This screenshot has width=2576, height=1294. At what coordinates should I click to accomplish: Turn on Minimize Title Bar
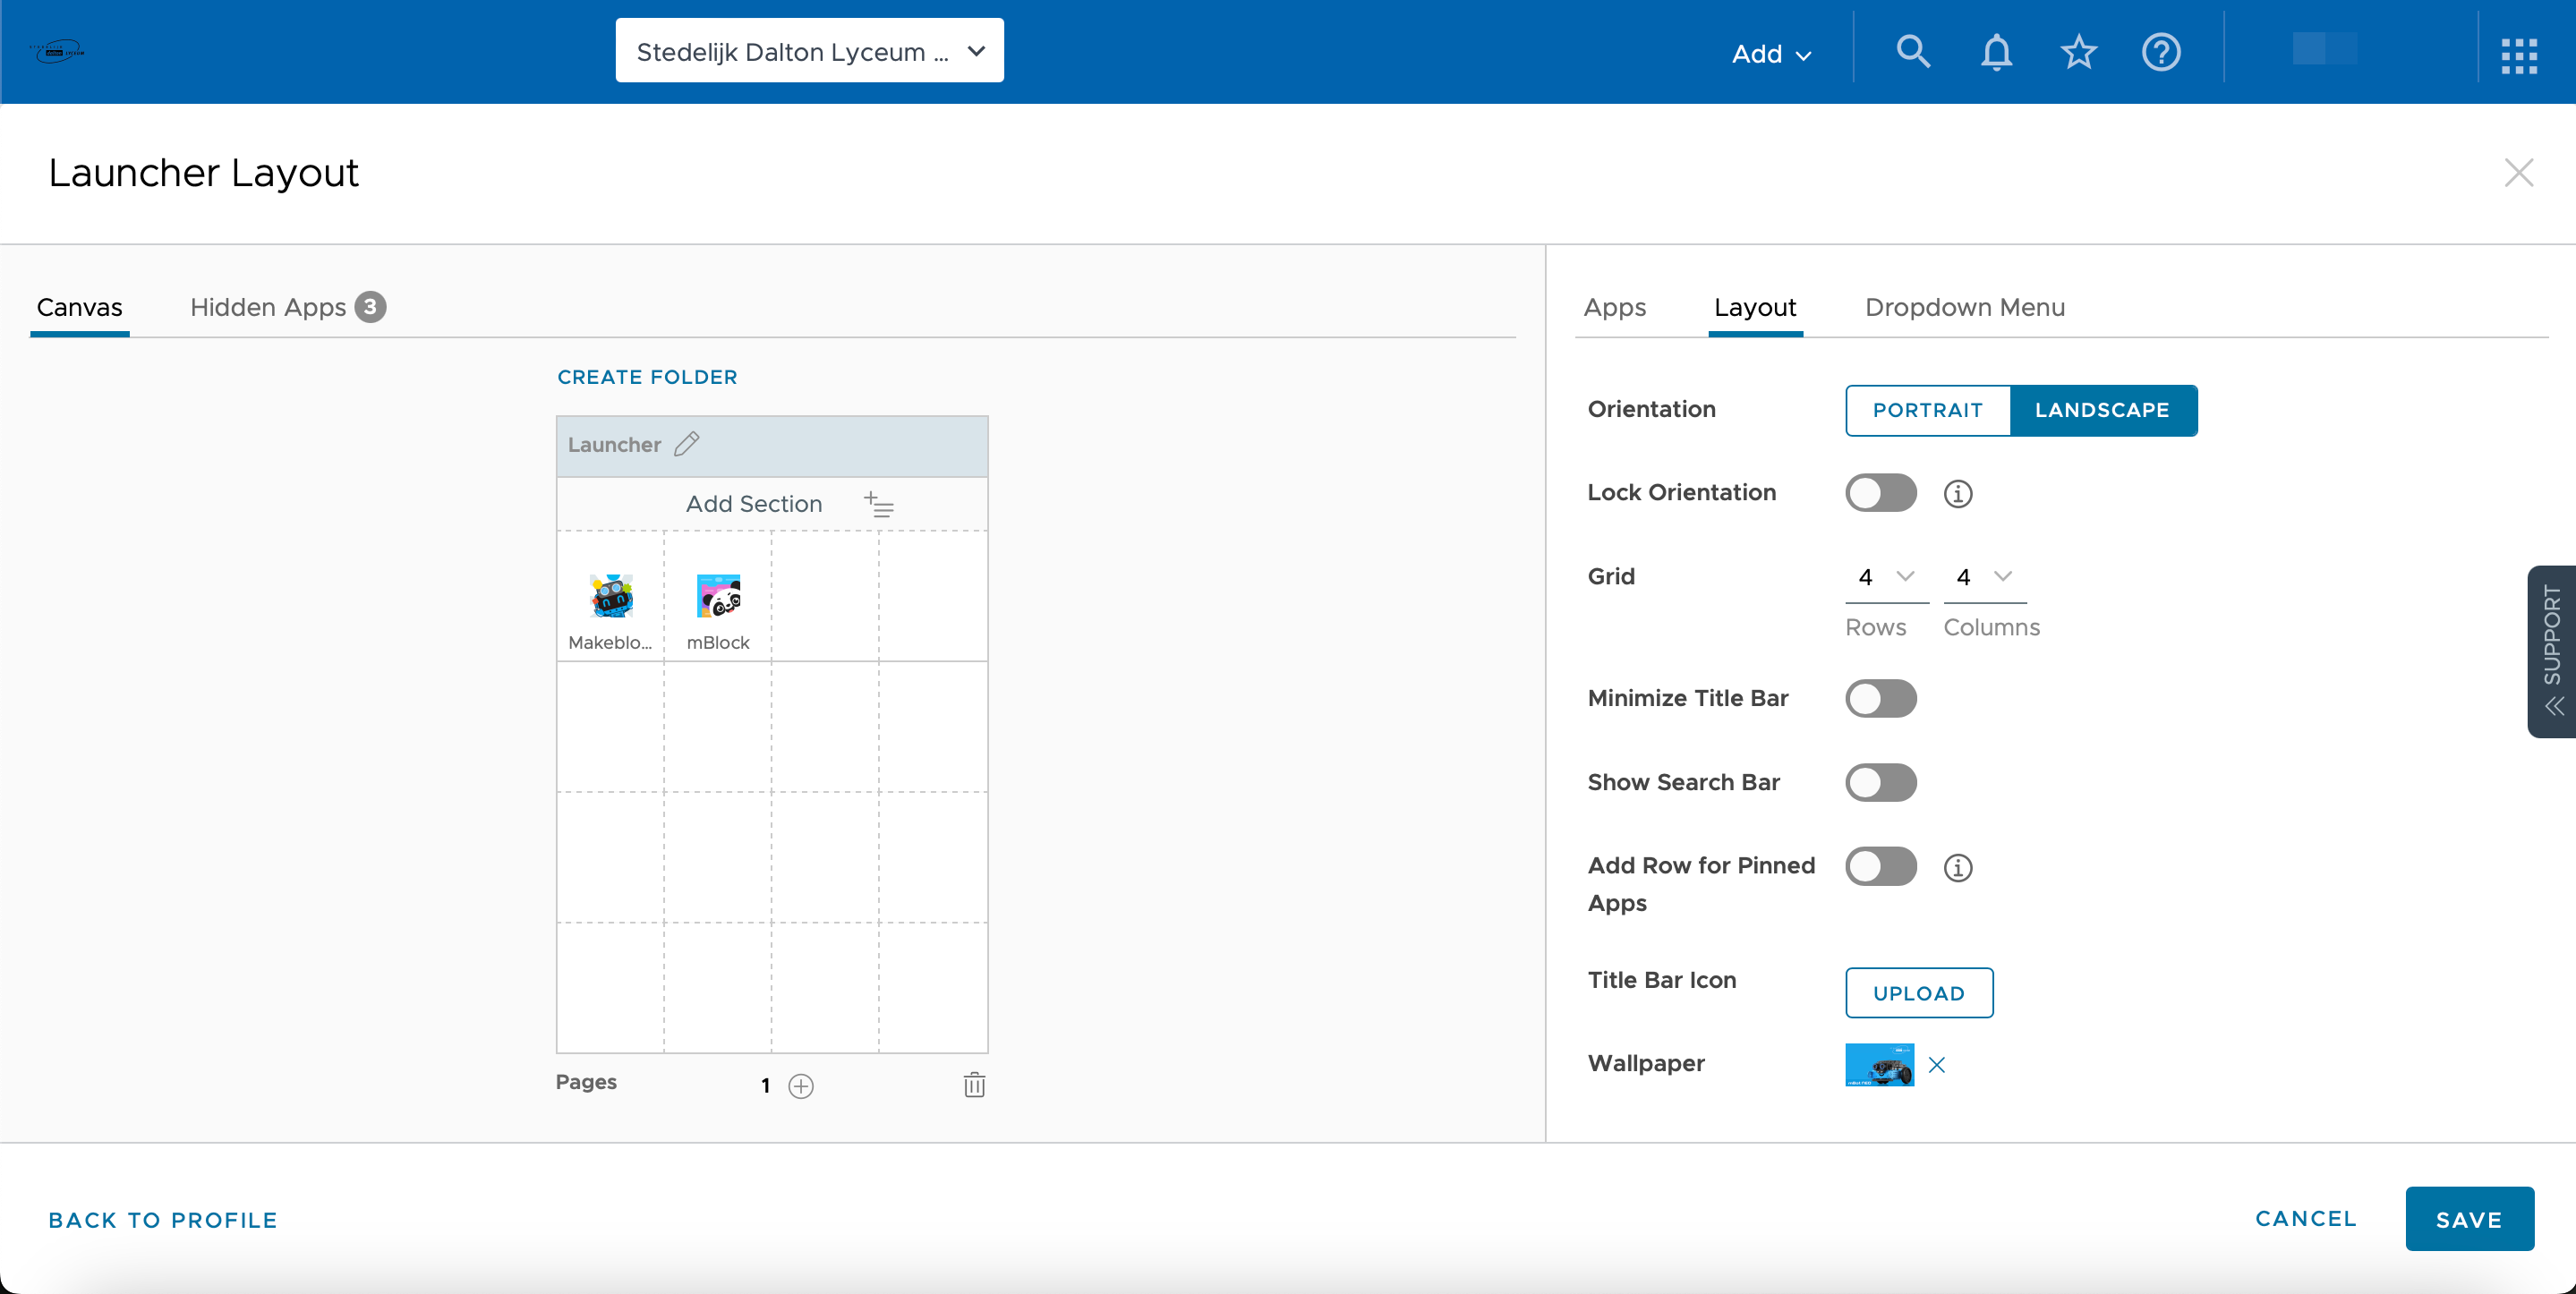pos(1880,698)
